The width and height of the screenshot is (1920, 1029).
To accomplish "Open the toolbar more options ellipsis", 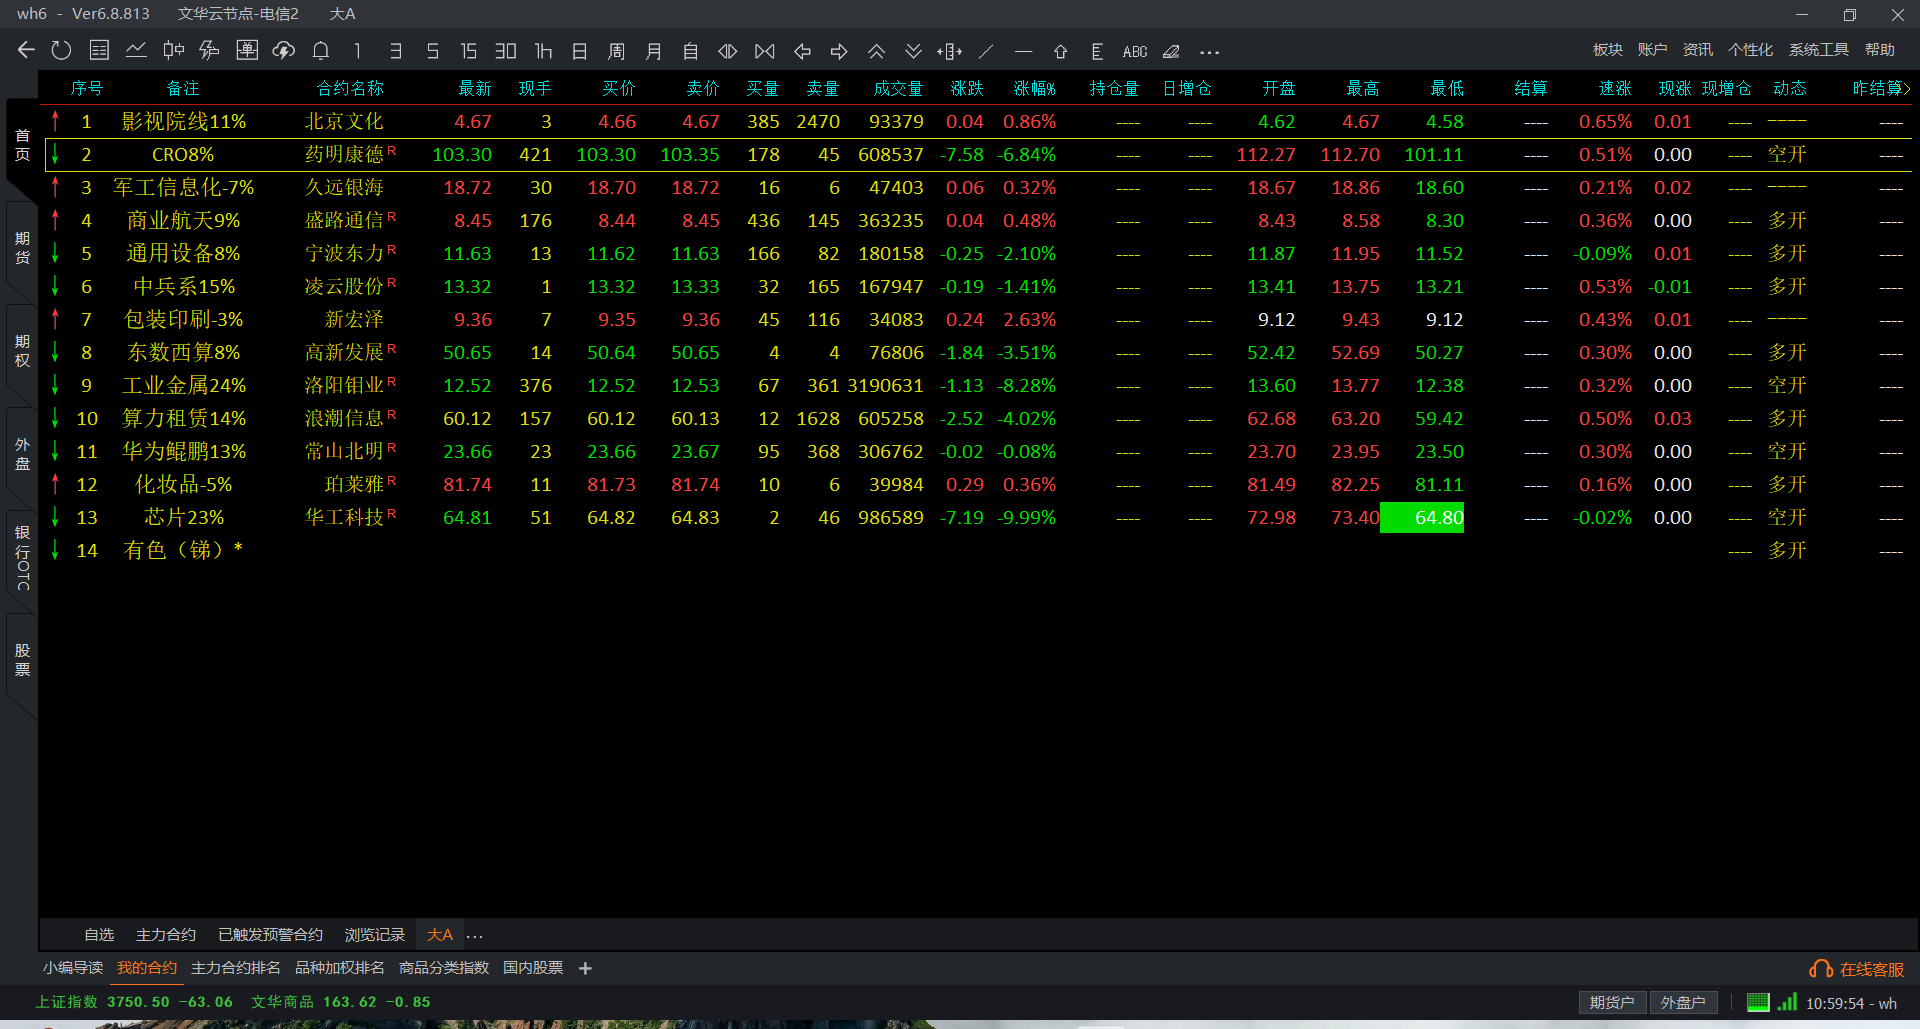I will [x=1209, y=52].
